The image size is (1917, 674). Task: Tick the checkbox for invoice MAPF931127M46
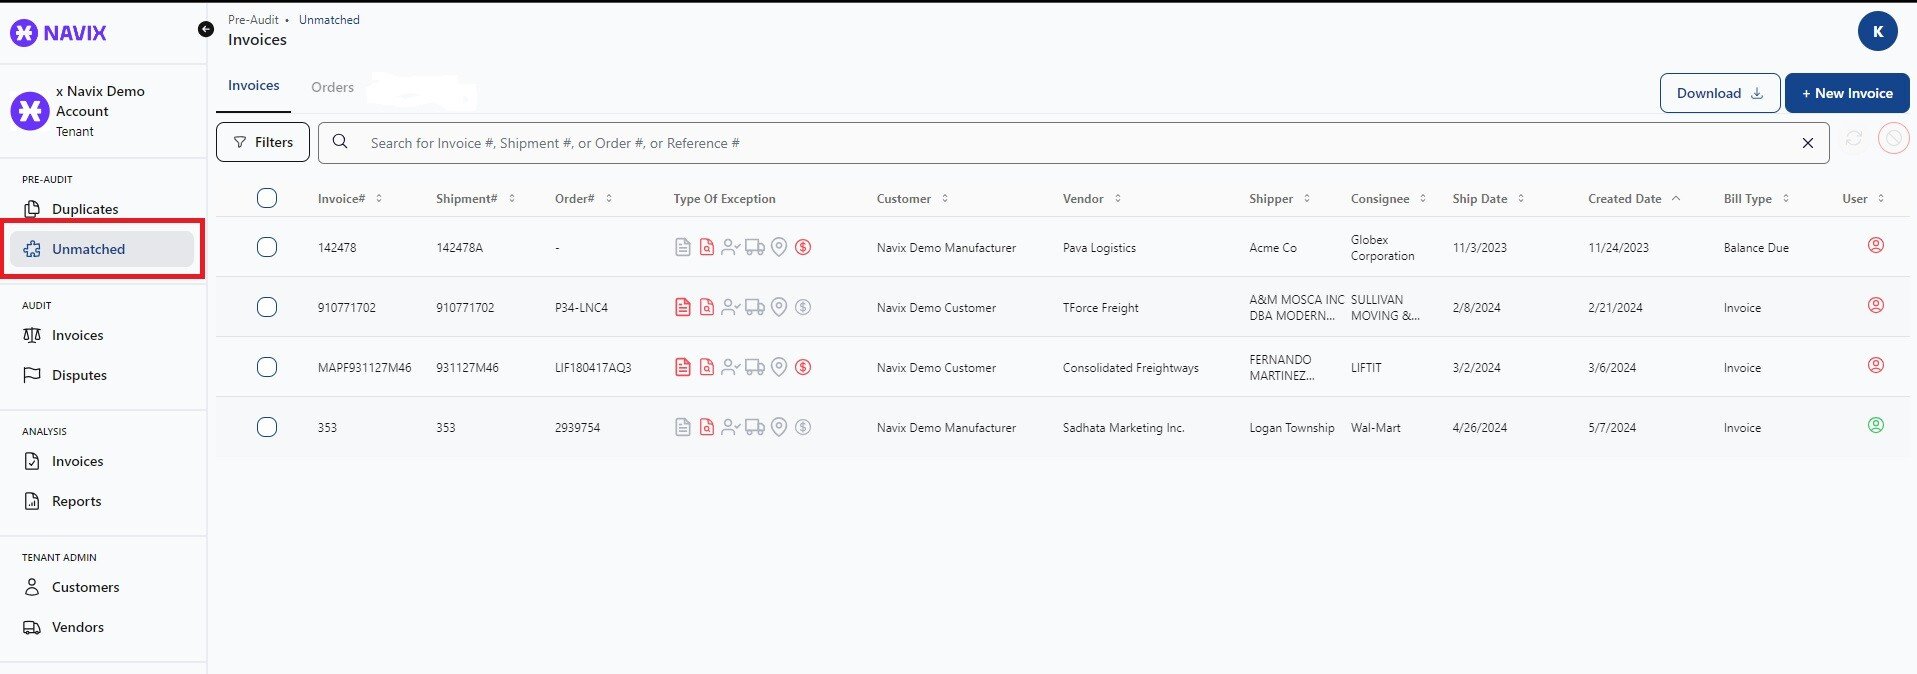267,367
